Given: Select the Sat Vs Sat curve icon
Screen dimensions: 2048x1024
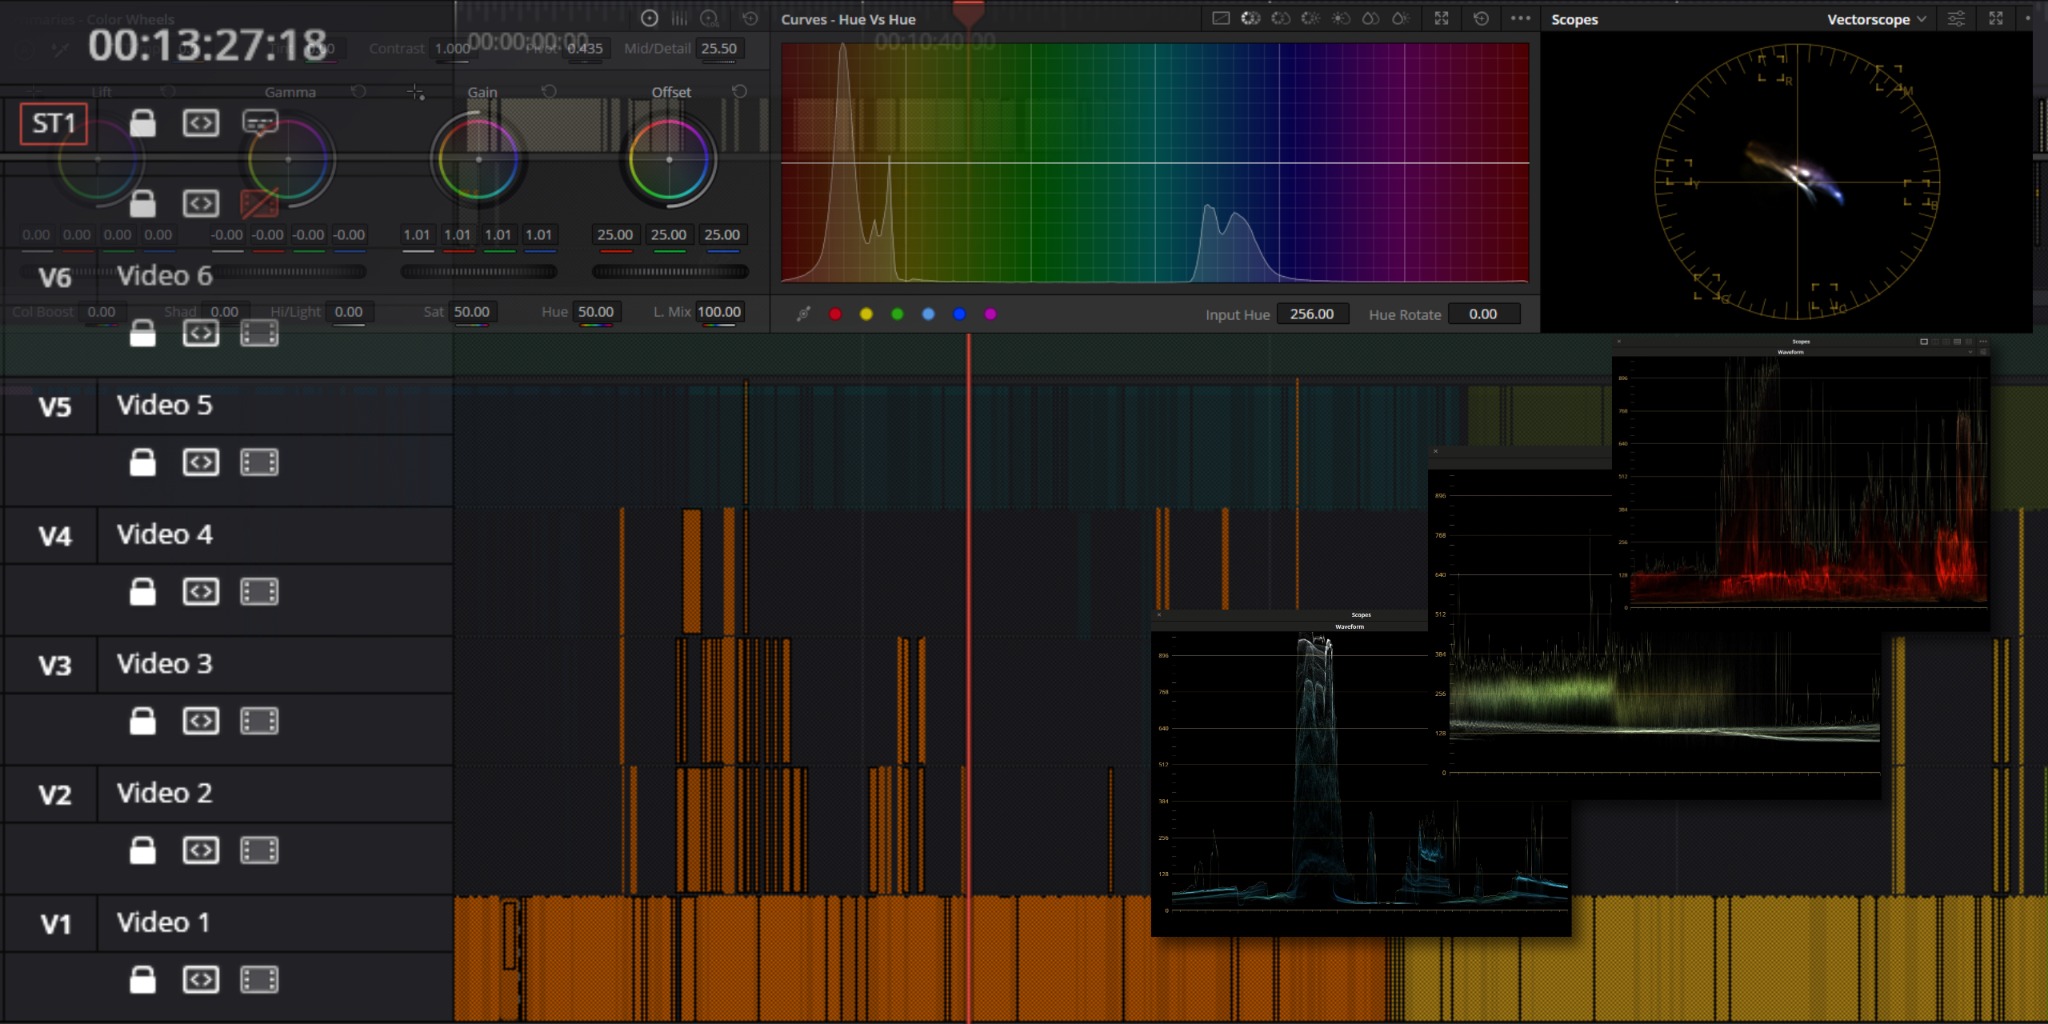Looking at the screenshot, I should point(1371,18).
